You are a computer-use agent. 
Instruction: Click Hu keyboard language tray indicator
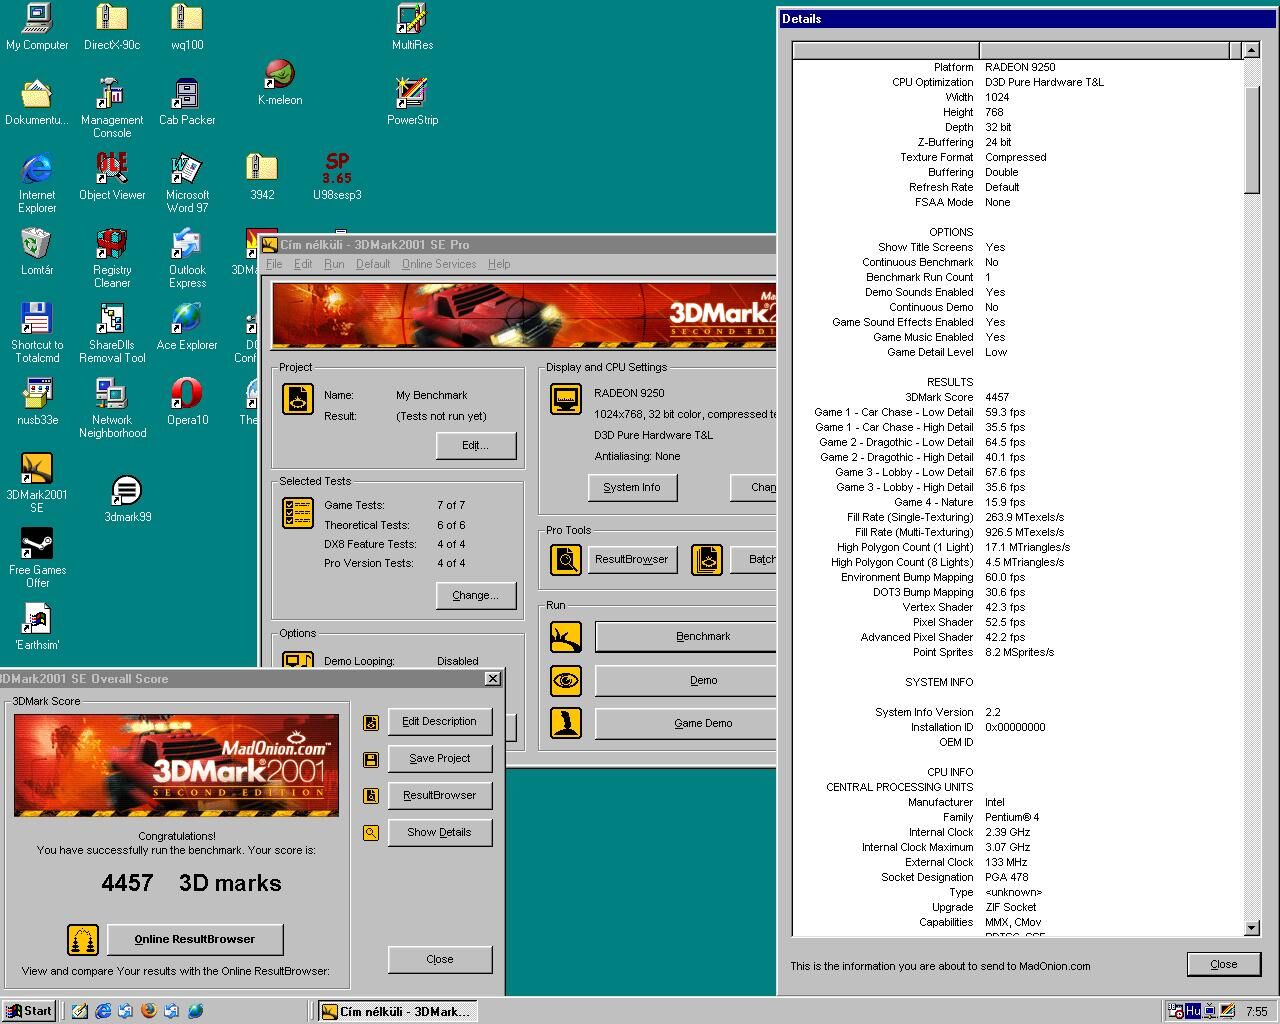click(1193, 1011)
